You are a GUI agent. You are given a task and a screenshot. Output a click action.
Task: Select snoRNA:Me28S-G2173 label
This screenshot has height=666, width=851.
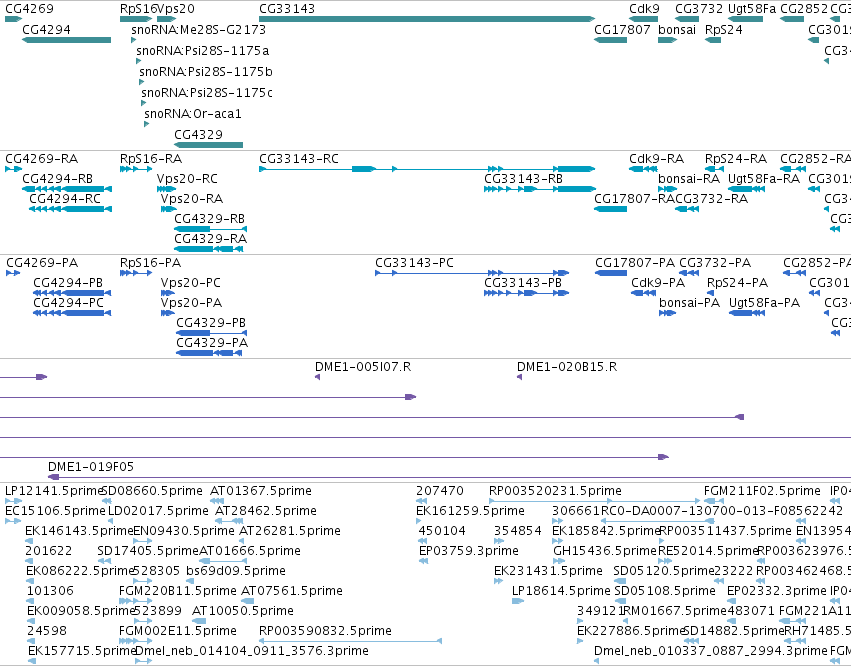[199, 30]
